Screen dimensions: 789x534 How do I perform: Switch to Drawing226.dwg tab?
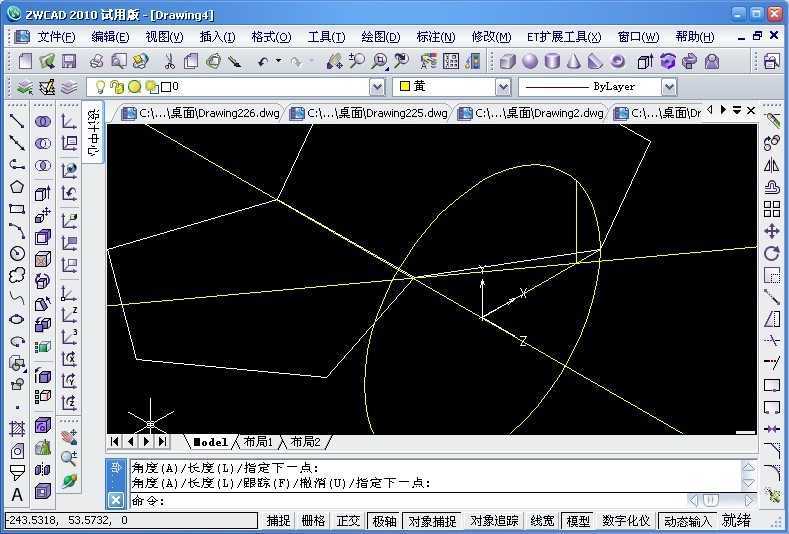click(x=201, y=113)
